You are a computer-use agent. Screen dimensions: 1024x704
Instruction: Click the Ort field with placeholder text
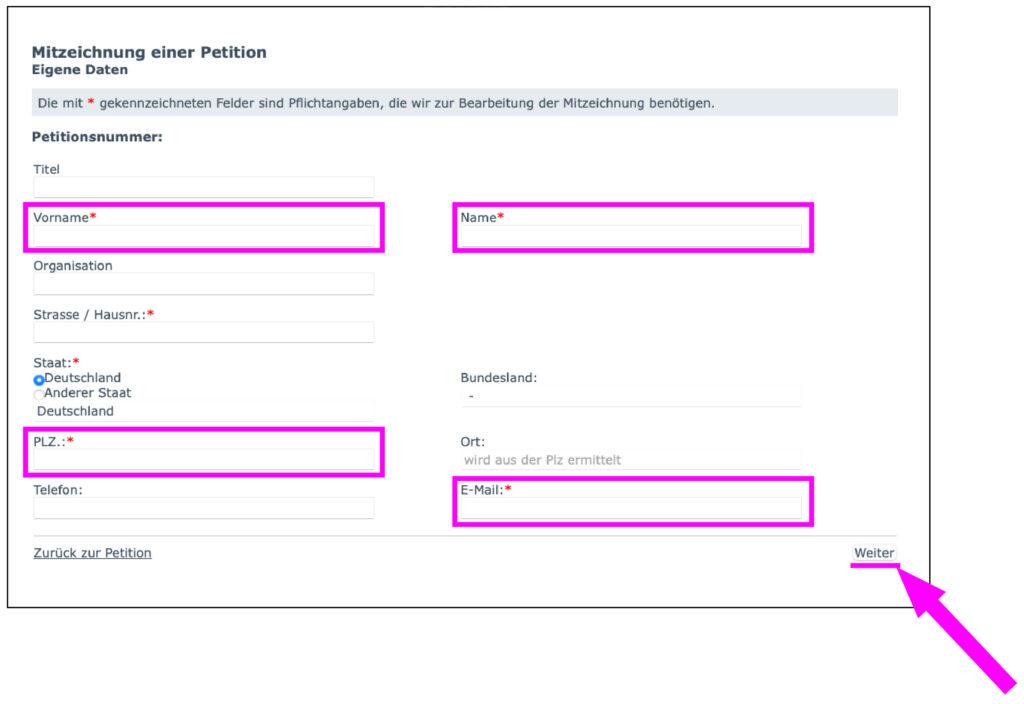coord(630,460)
